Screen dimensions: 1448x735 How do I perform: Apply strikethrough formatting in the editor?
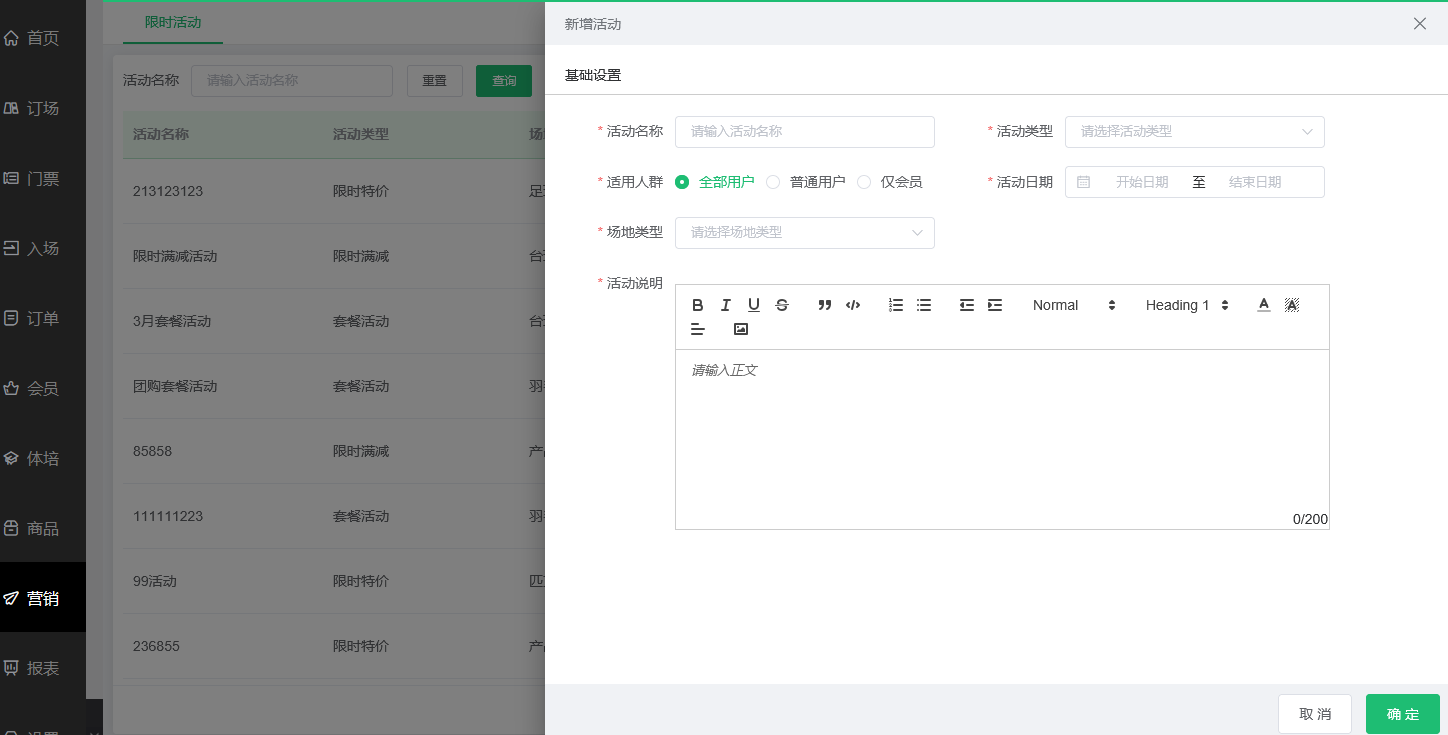click(x=781, y=305)
